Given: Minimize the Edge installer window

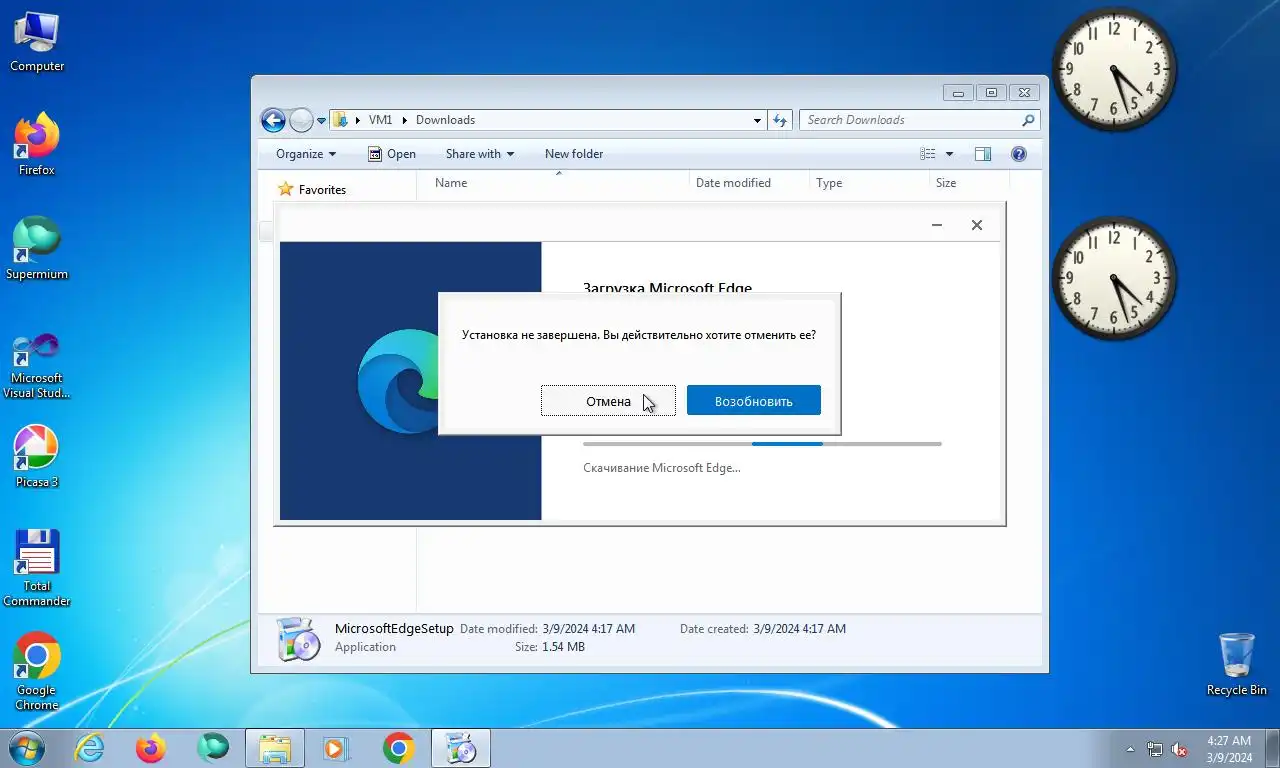Looking at the screenshot, I should click(x=937, y=225).
